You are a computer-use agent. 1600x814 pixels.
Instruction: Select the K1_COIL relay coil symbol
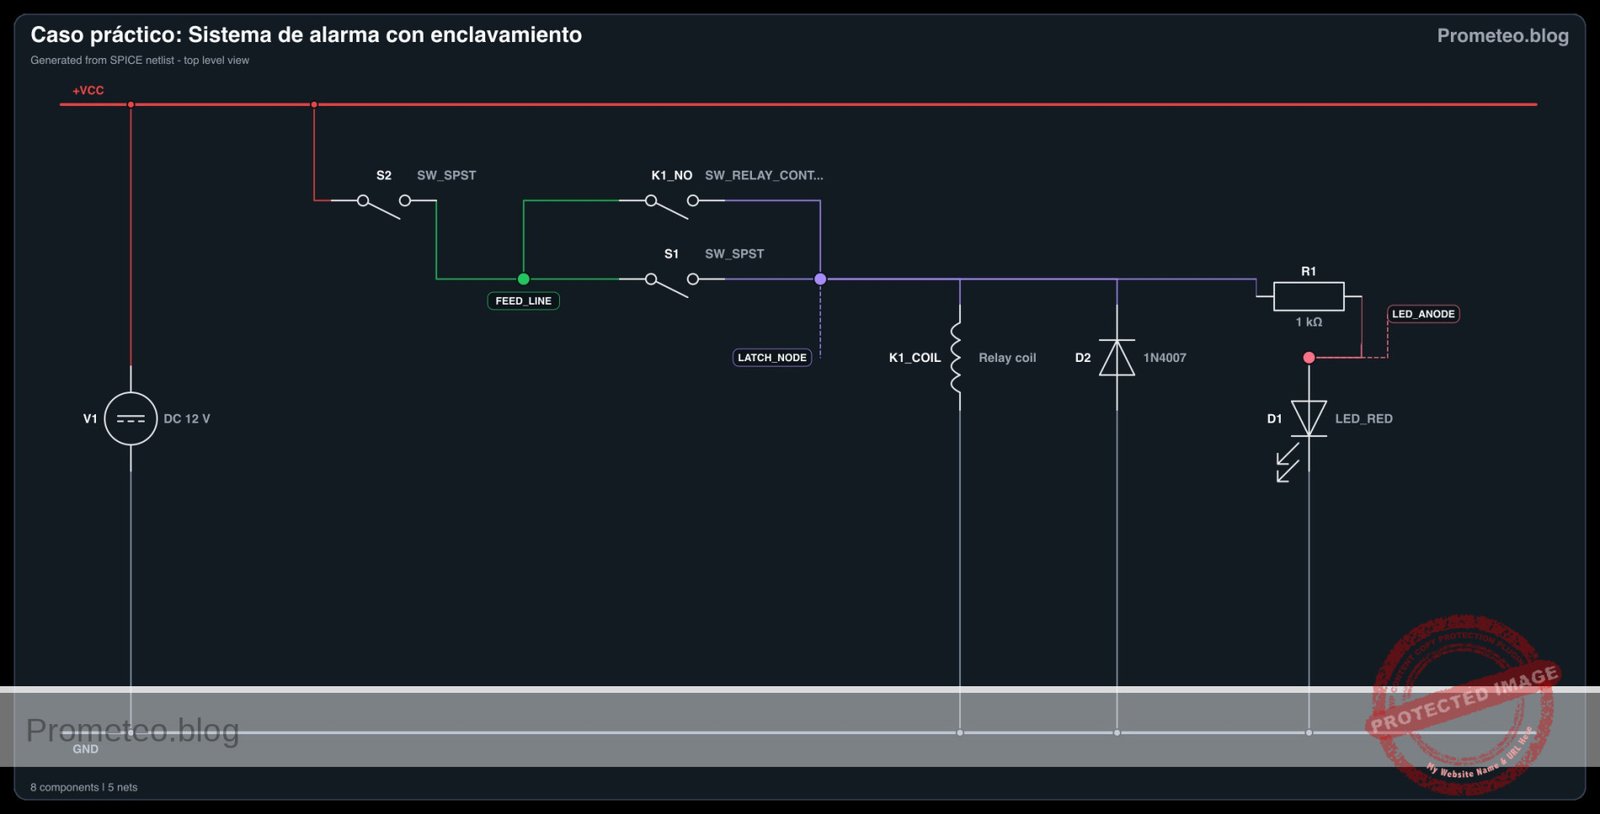click(x=957, y=358)
